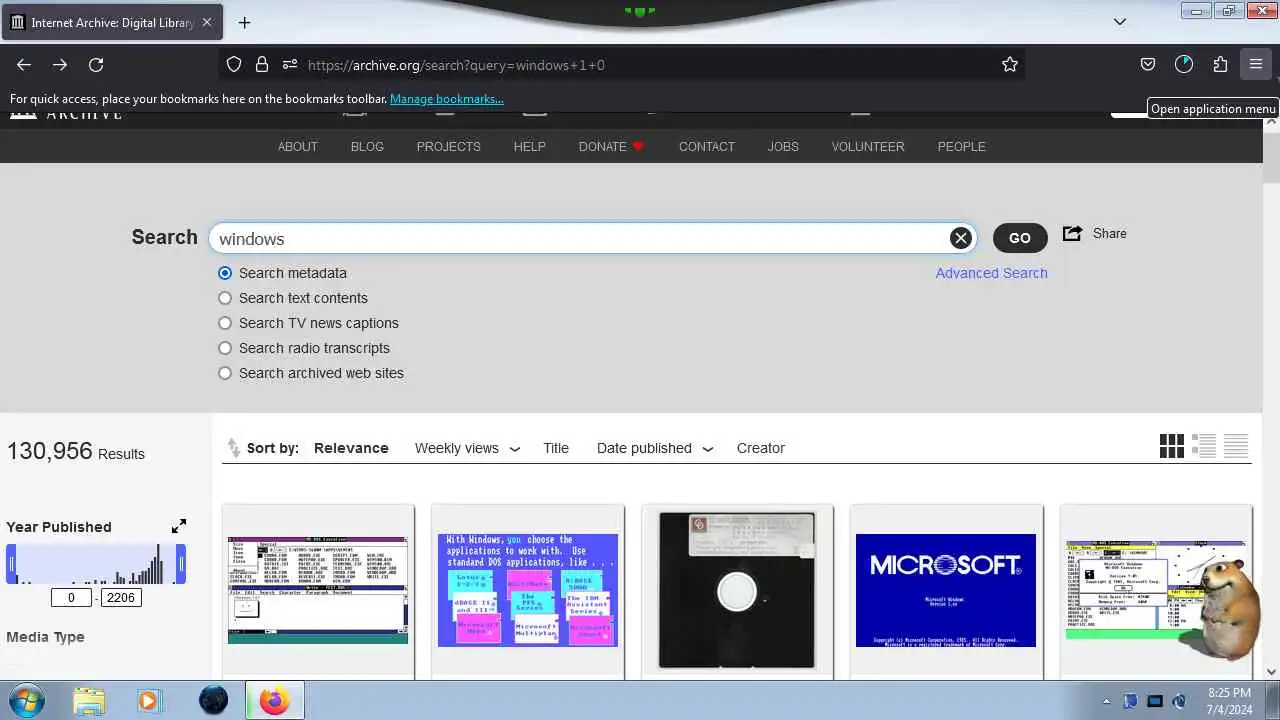This screenshot has width=1280, height=720.
Task: Open the Pocket save icon
Action: click(1148, 64)
